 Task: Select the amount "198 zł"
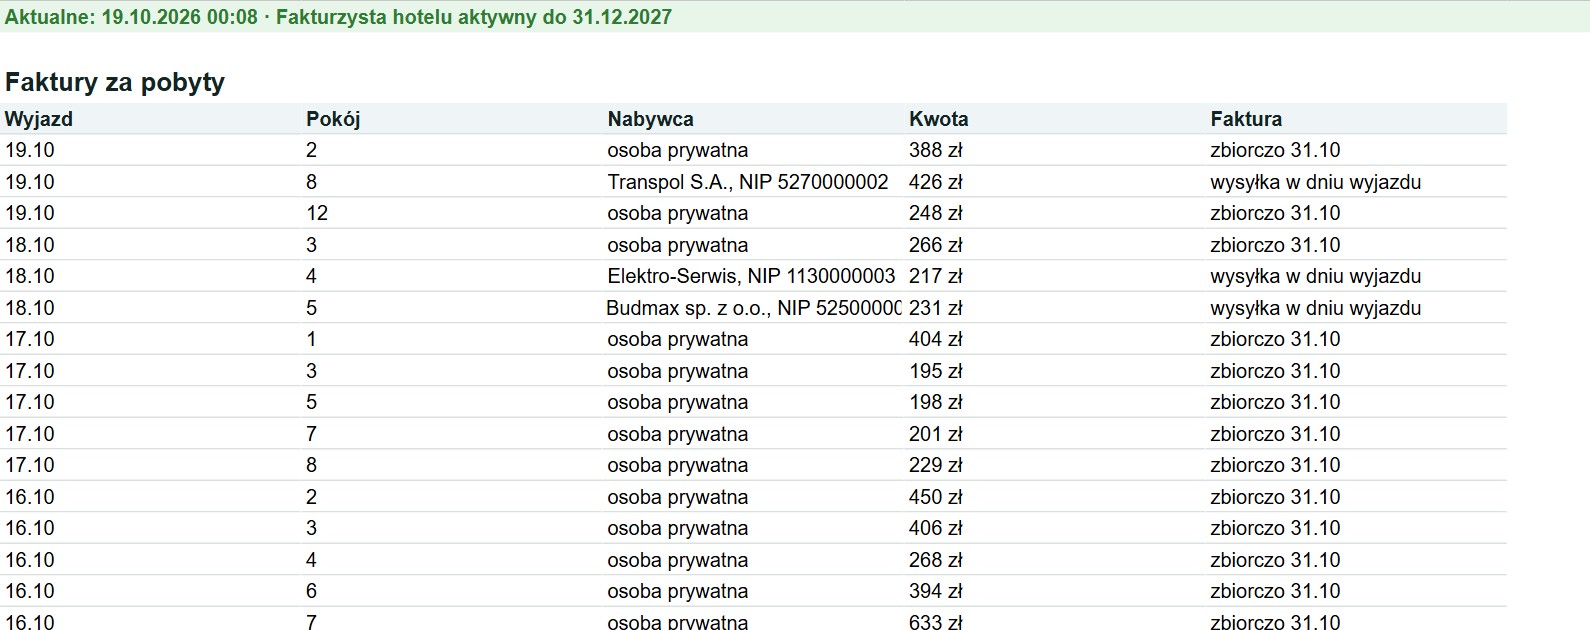936,402
